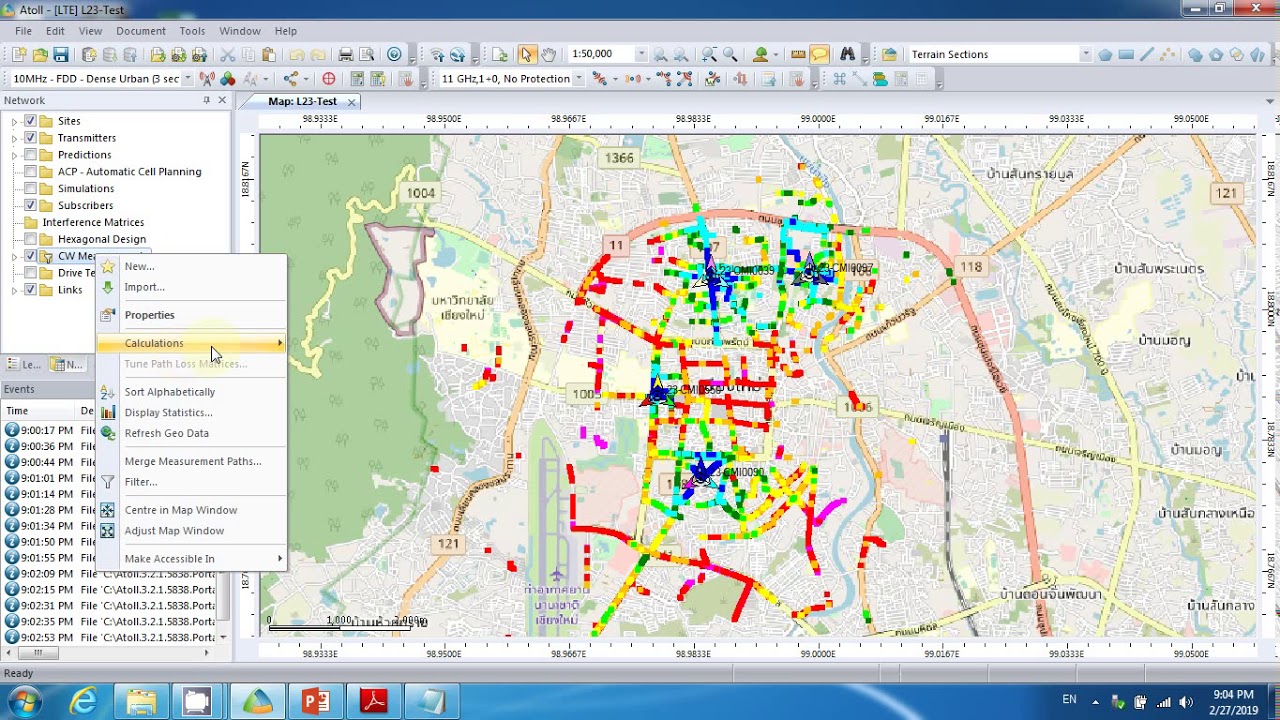Check the Predictions checkbox
This screenshot has height=720, width=1280.
tap(30, 155)
